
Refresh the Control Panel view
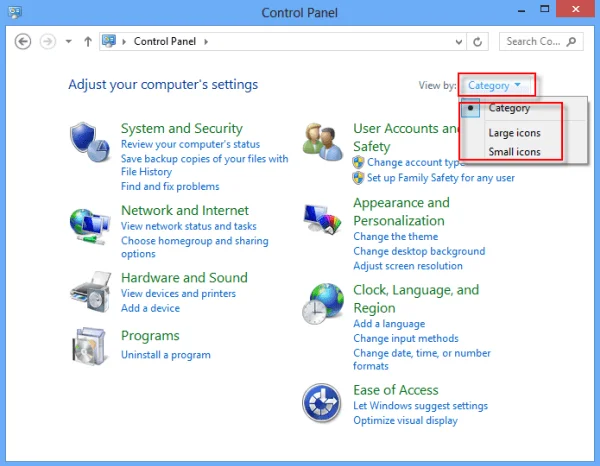pos(478,41)
